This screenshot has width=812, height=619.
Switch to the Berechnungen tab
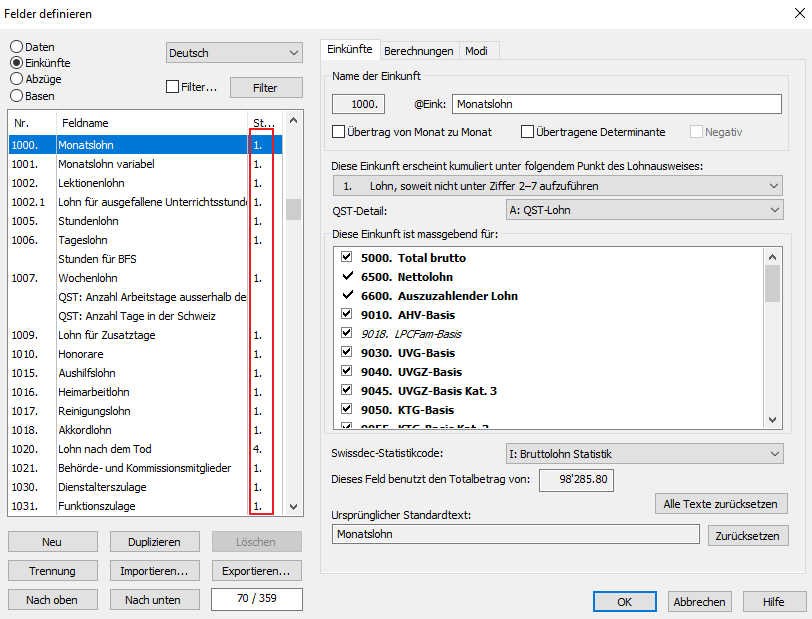419,51
